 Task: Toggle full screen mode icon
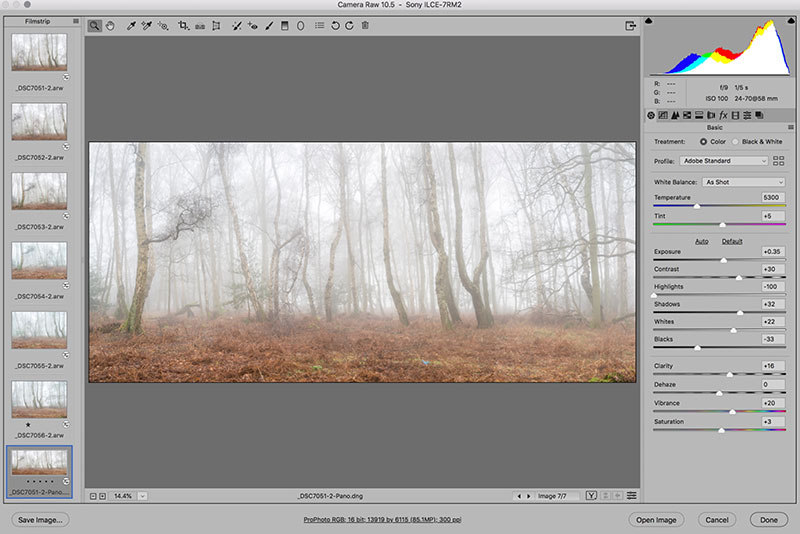tap(631, 26)
